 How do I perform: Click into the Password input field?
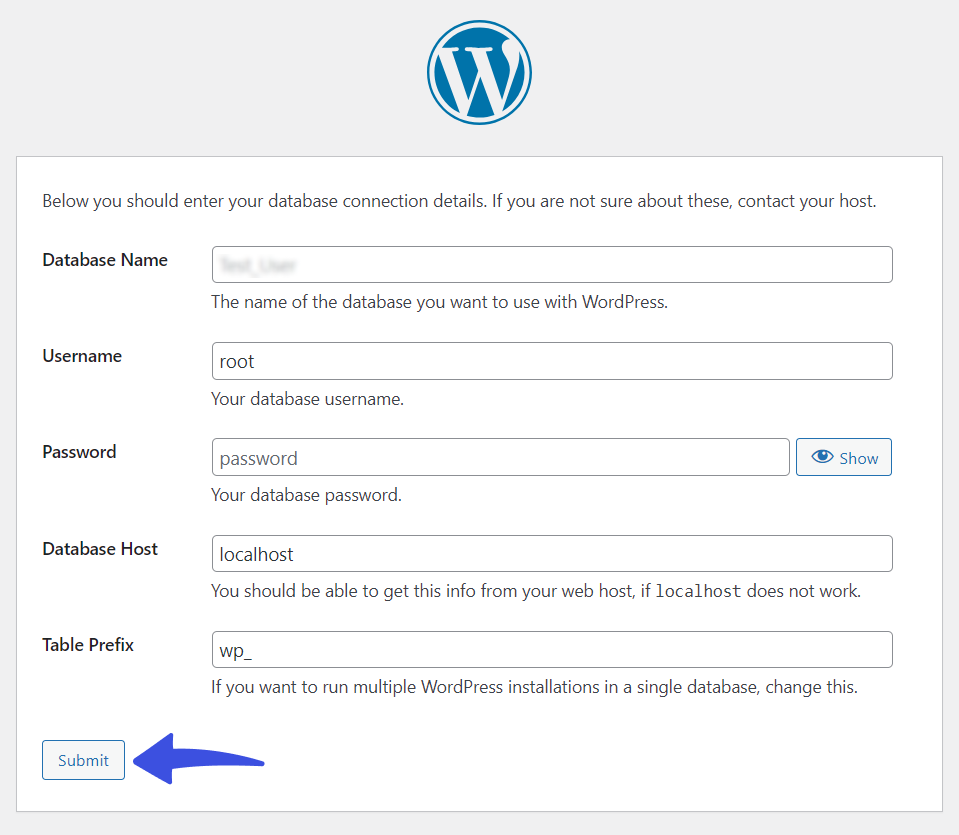500,457
